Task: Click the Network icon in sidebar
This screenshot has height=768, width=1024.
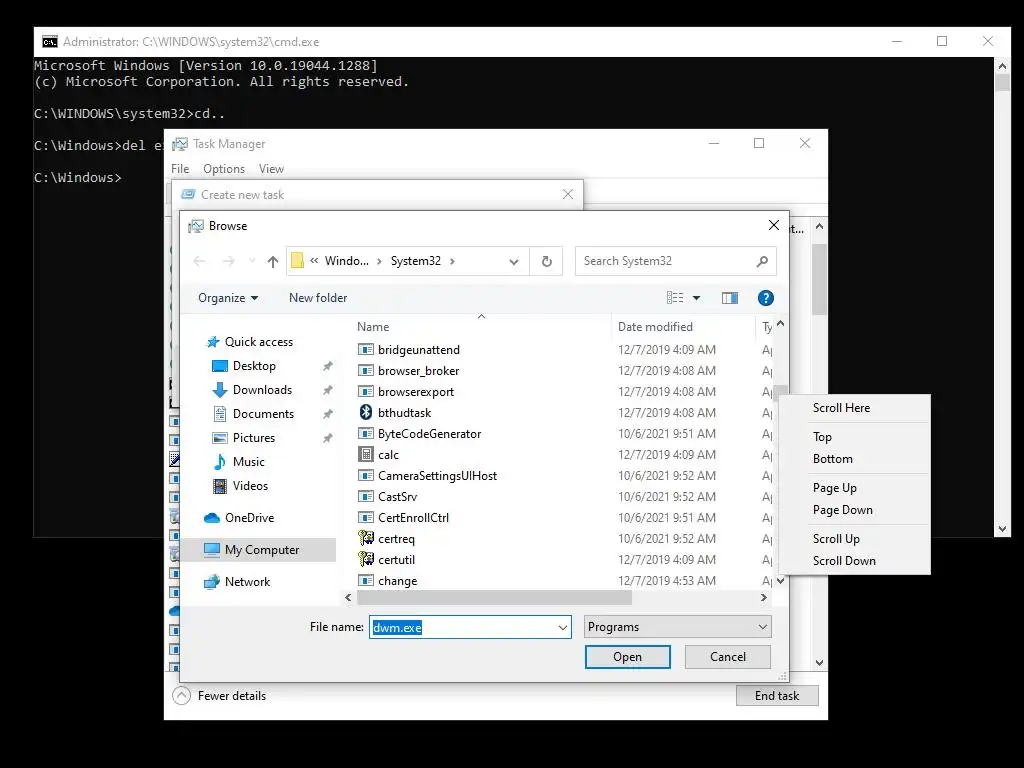Action: (212, 582)
